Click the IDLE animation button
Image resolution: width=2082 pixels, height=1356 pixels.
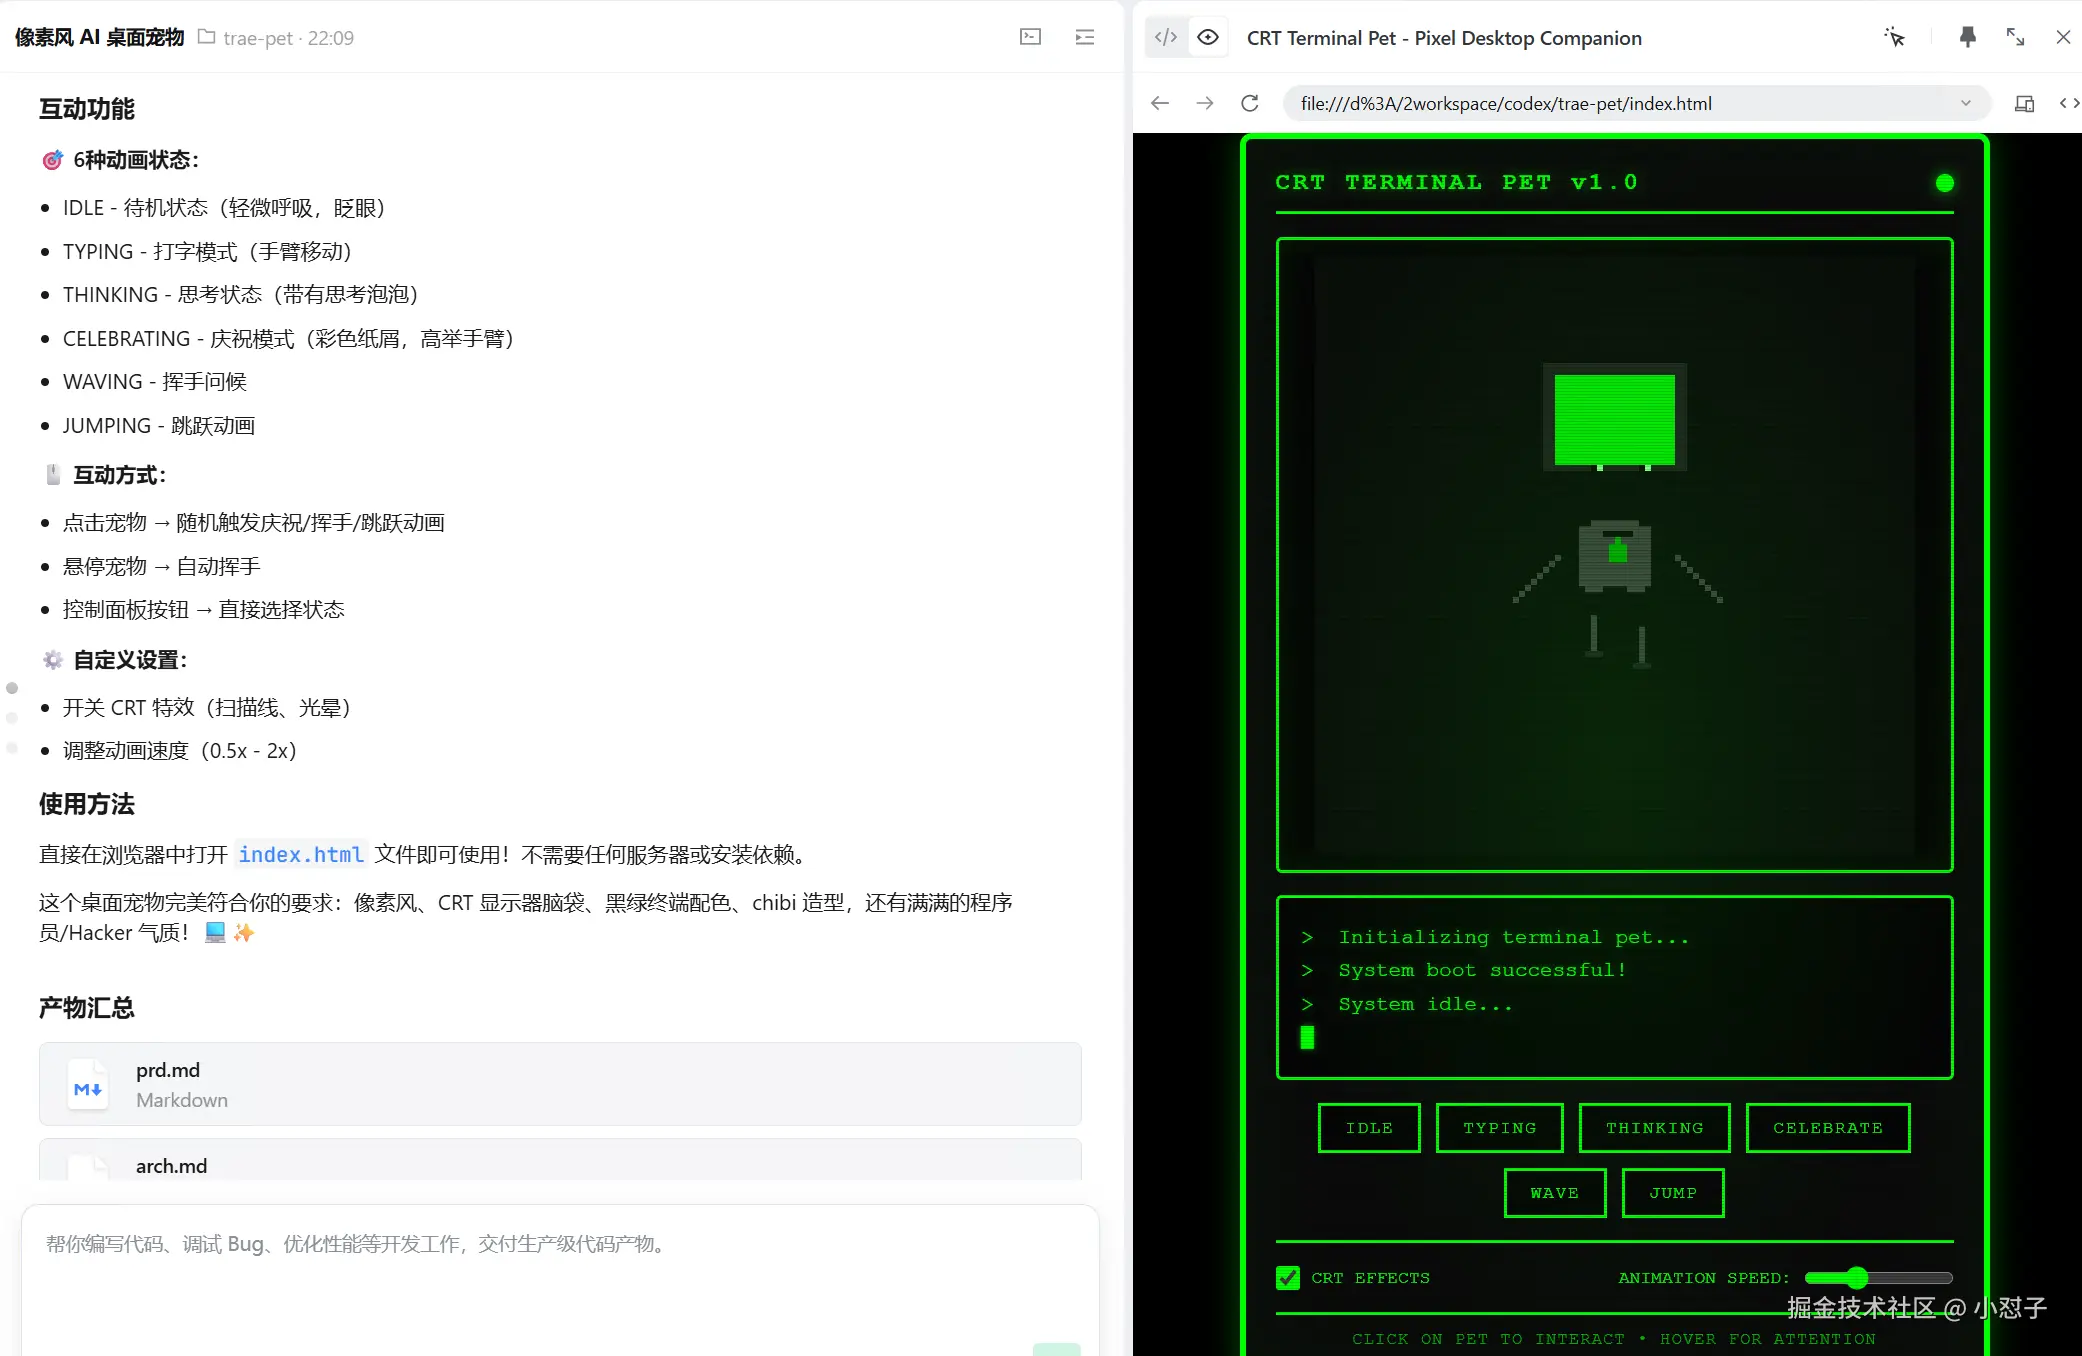pyautogui.click(x=1369, y=1128)
